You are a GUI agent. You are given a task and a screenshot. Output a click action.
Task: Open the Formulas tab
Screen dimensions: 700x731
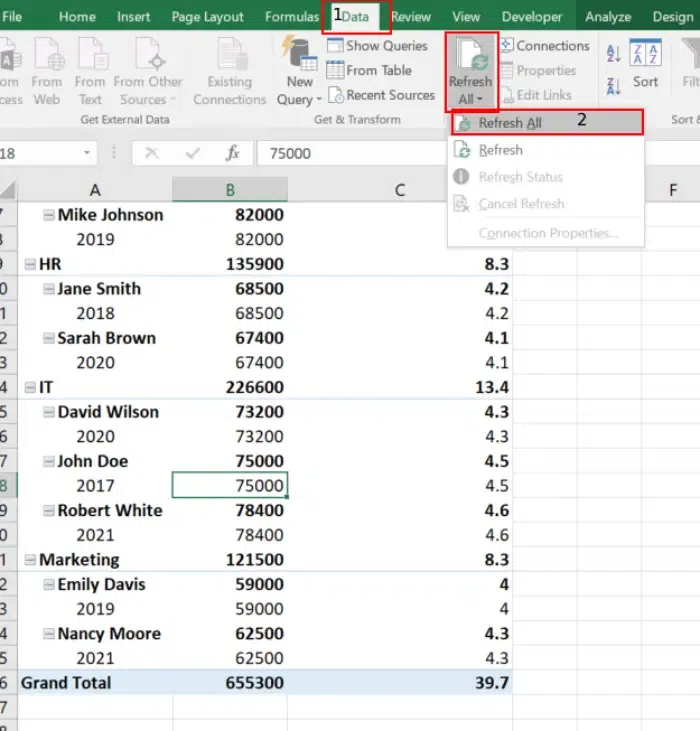point(292,17)
